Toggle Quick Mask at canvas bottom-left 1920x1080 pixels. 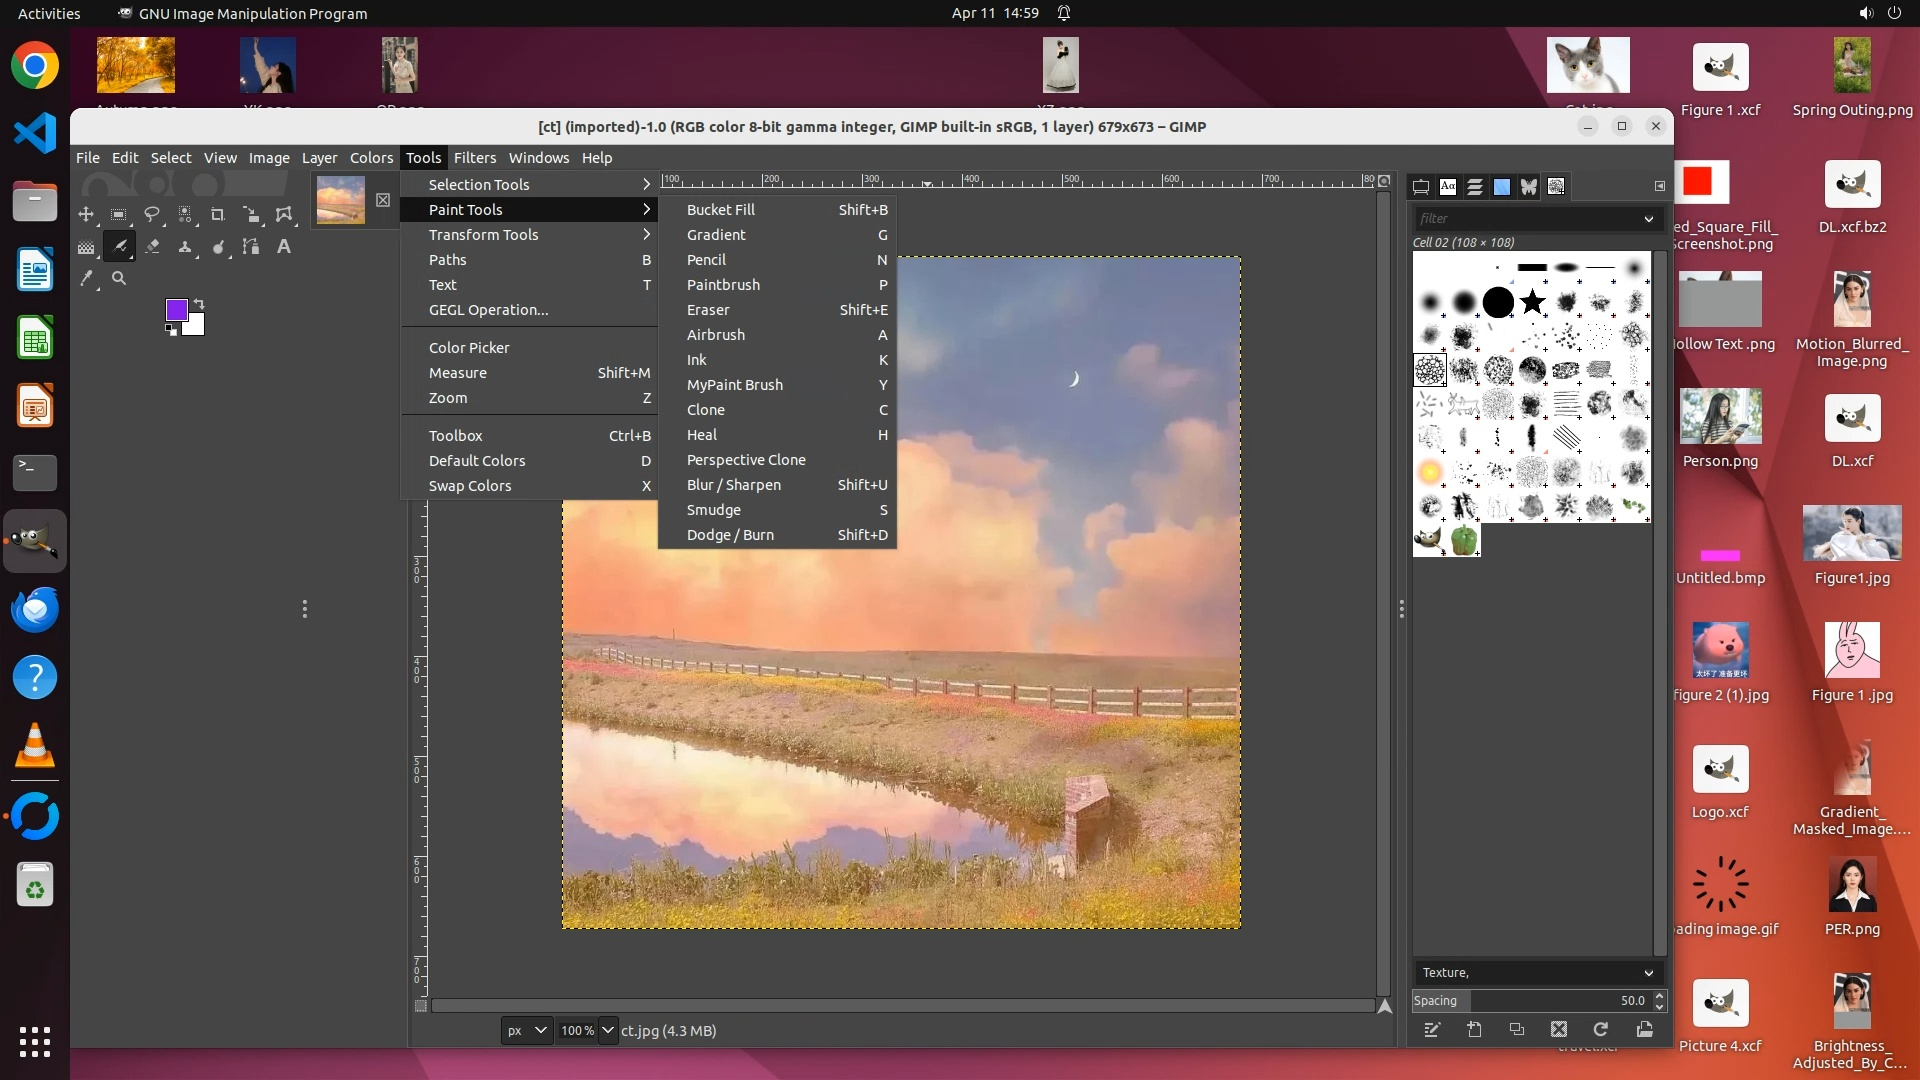pos(421,1006)
